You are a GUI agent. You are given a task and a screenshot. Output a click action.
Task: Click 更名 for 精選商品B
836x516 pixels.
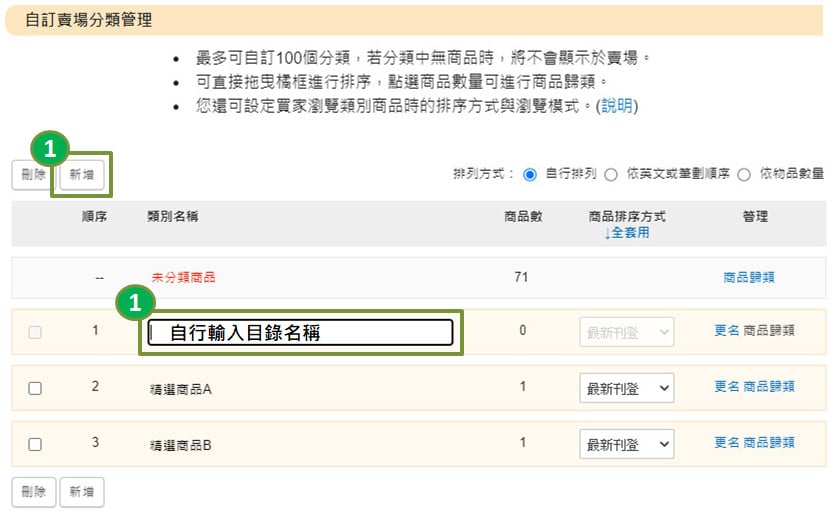727,442
